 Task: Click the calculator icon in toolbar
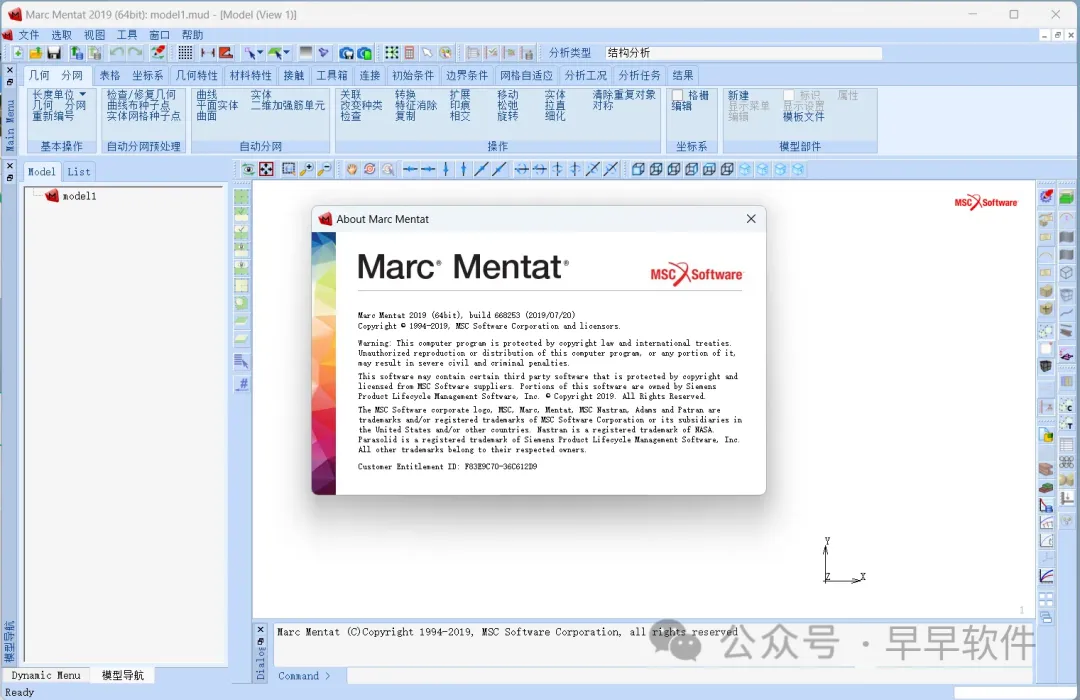[409, 53]
